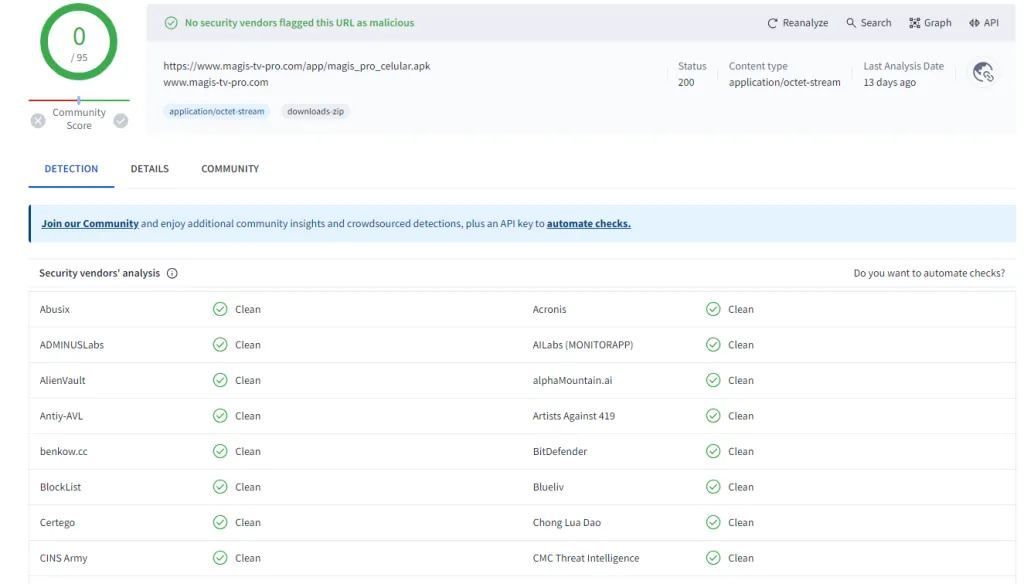Click the Clean check icon for CMC Threat Intelligence

(x=713, y=558)
